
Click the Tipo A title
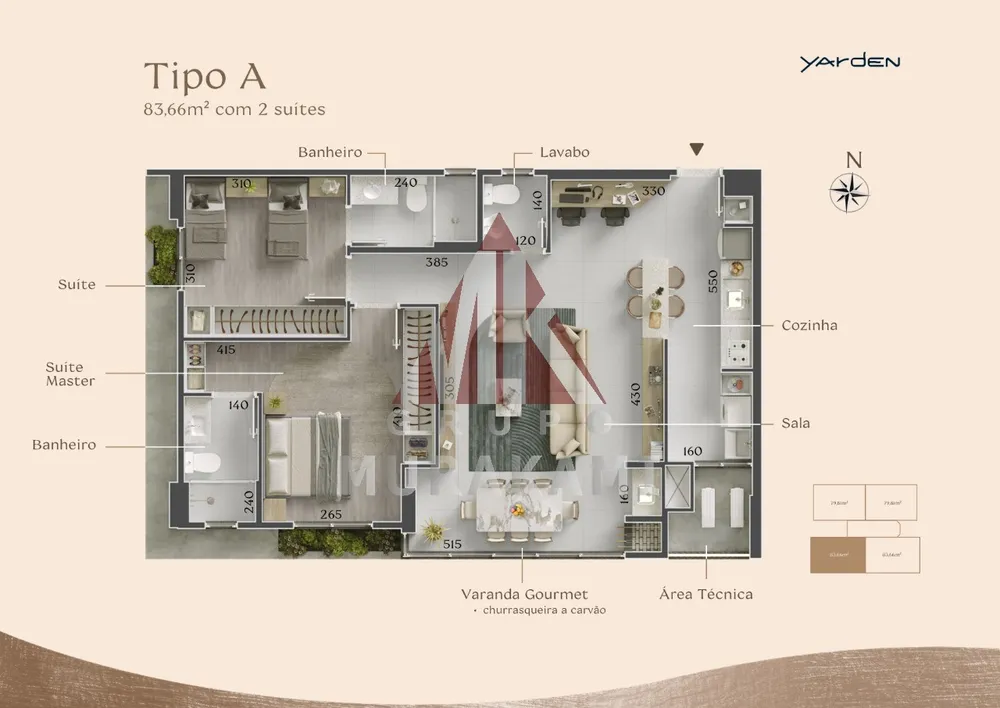click(204, 76)
